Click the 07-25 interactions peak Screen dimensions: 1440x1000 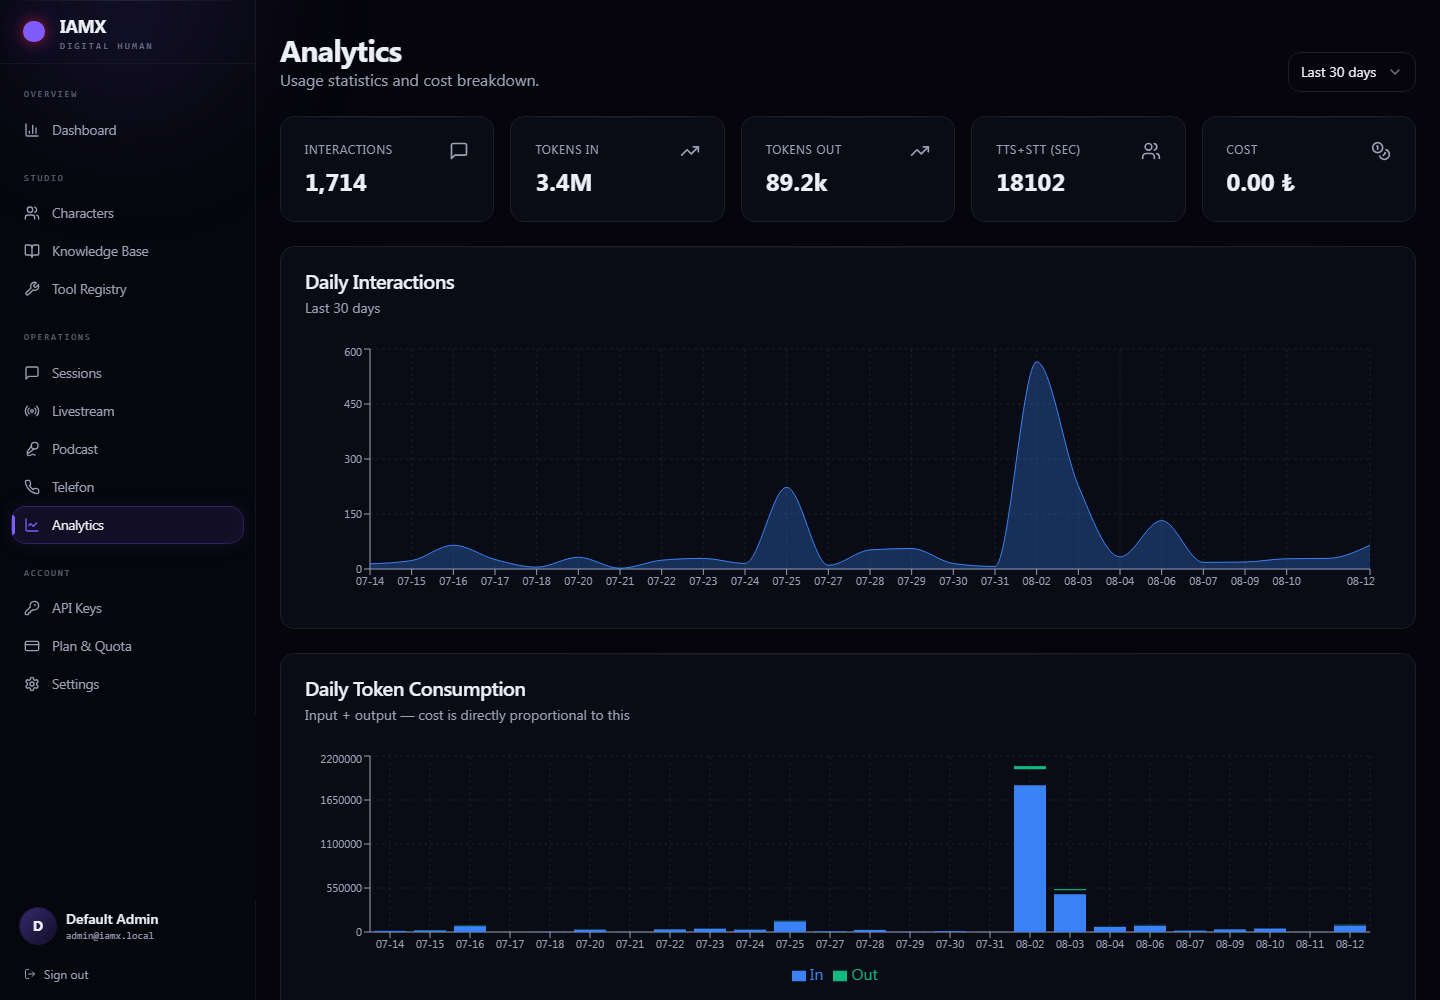coord(787,488)
